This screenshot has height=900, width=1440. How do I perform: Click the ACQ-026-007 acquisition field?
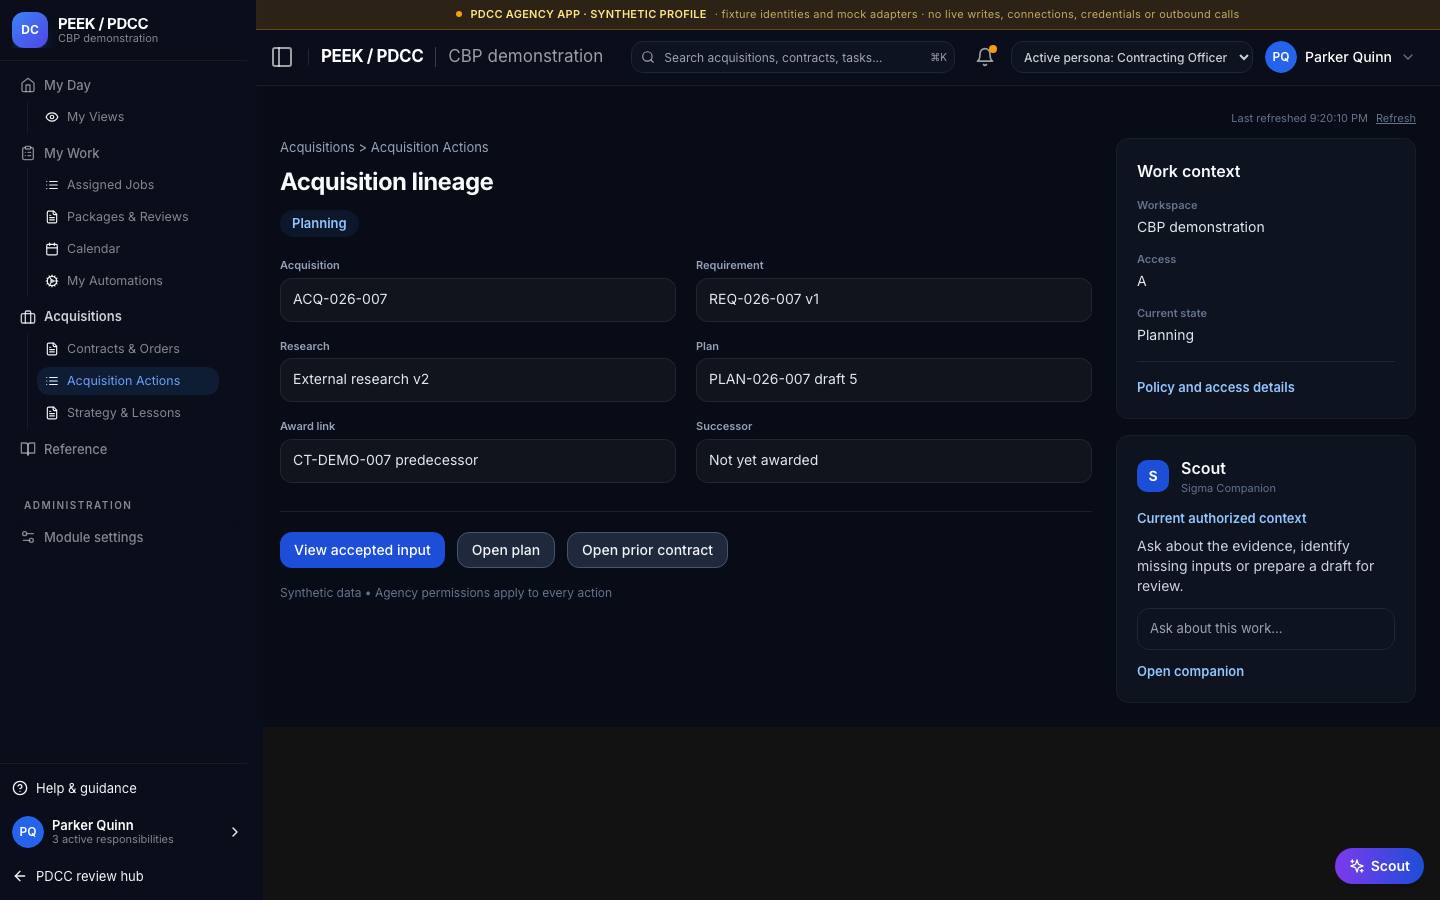[x=478, y=300]
